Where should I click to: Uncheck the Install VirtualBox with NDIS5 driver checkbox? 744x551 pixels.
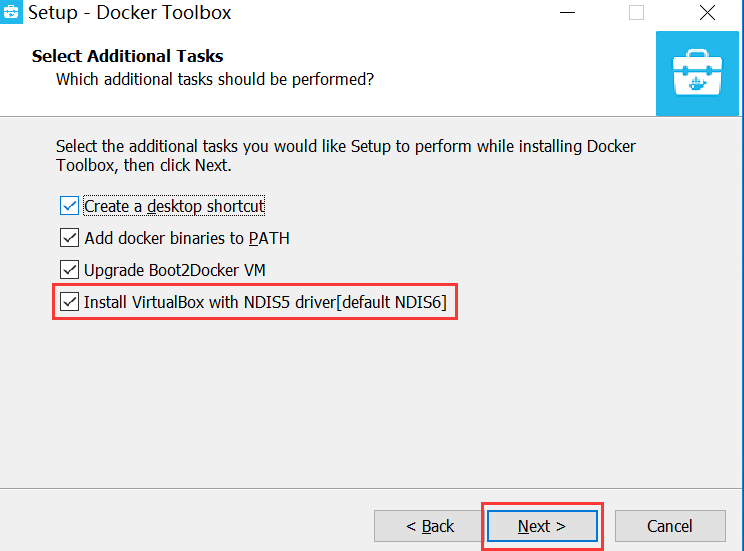[69, 302]
